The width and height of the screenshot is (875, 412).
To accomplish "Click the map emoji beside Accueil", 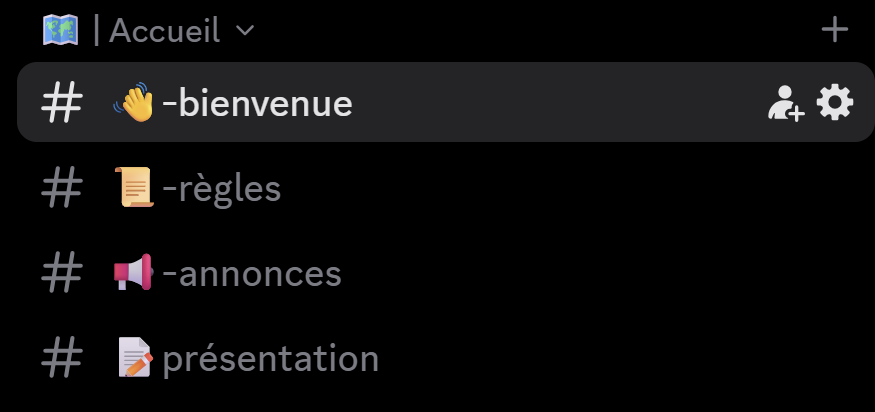I will [61, 30].
